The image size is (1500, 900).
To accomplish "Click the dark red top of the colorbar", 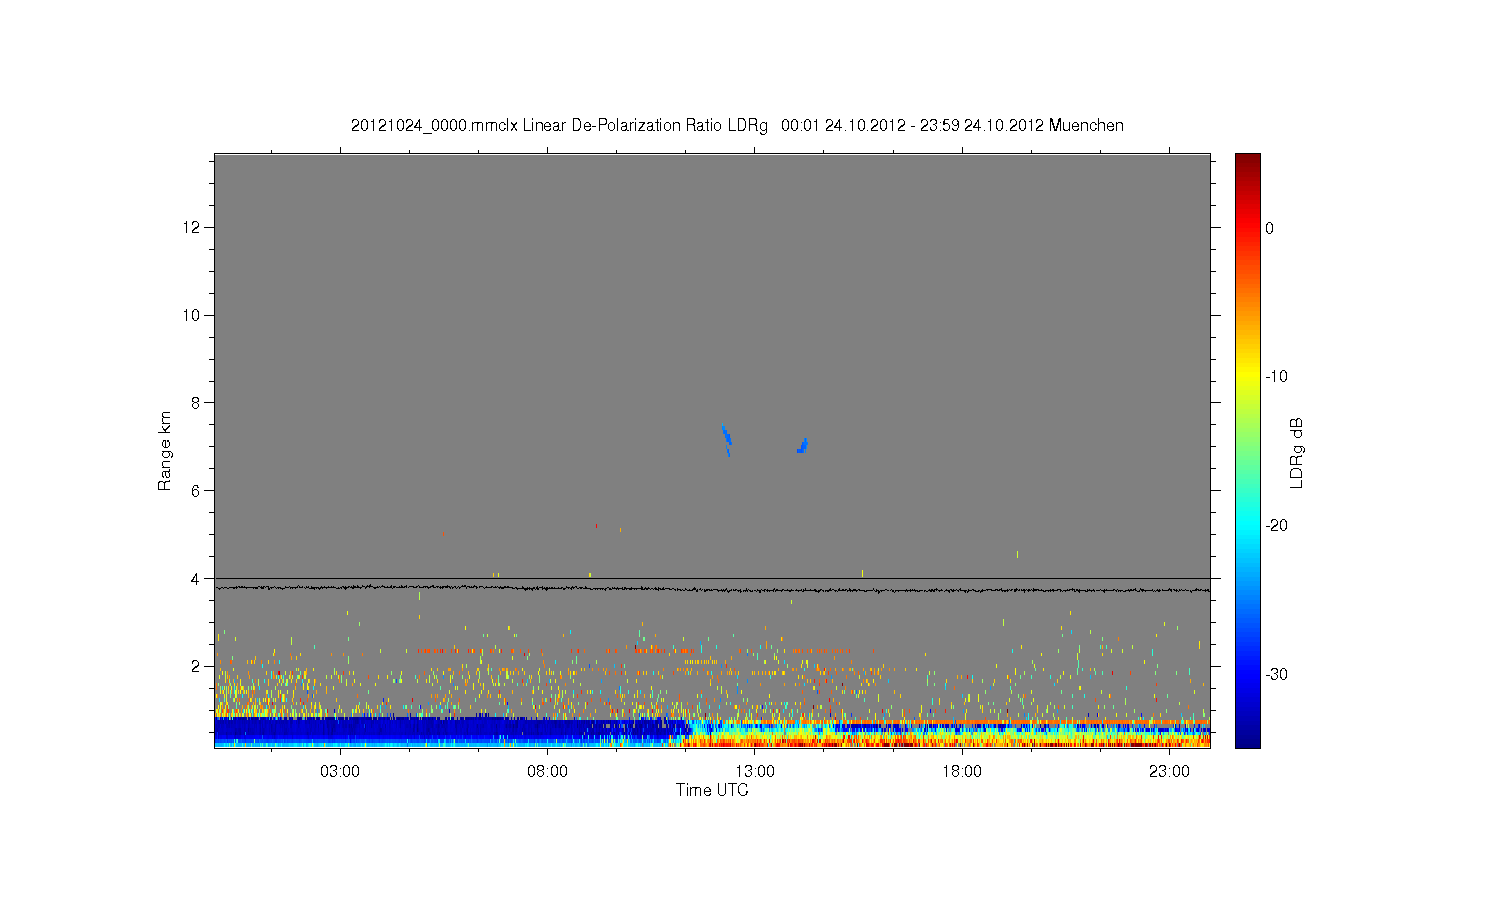I will click(1247, 160).
